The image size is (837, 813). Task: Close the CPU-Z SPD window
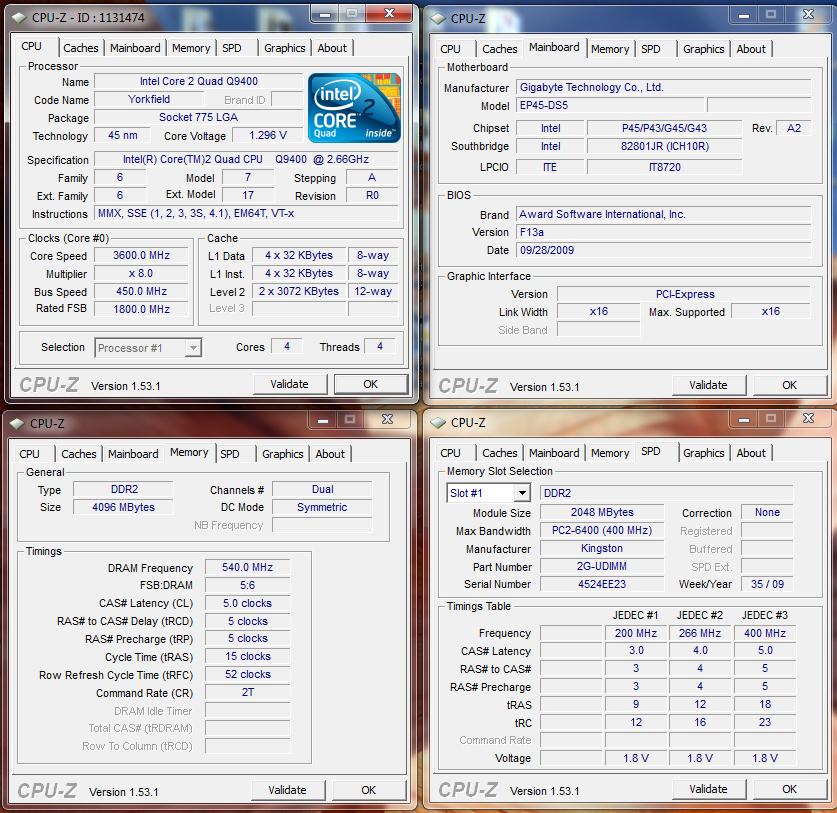point(809,419)
